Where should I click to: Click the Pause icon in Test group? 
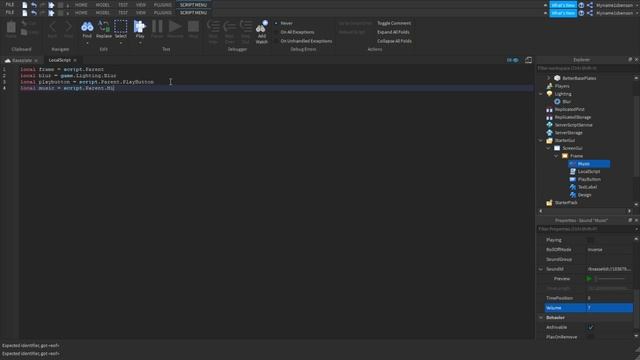(157, 27)
